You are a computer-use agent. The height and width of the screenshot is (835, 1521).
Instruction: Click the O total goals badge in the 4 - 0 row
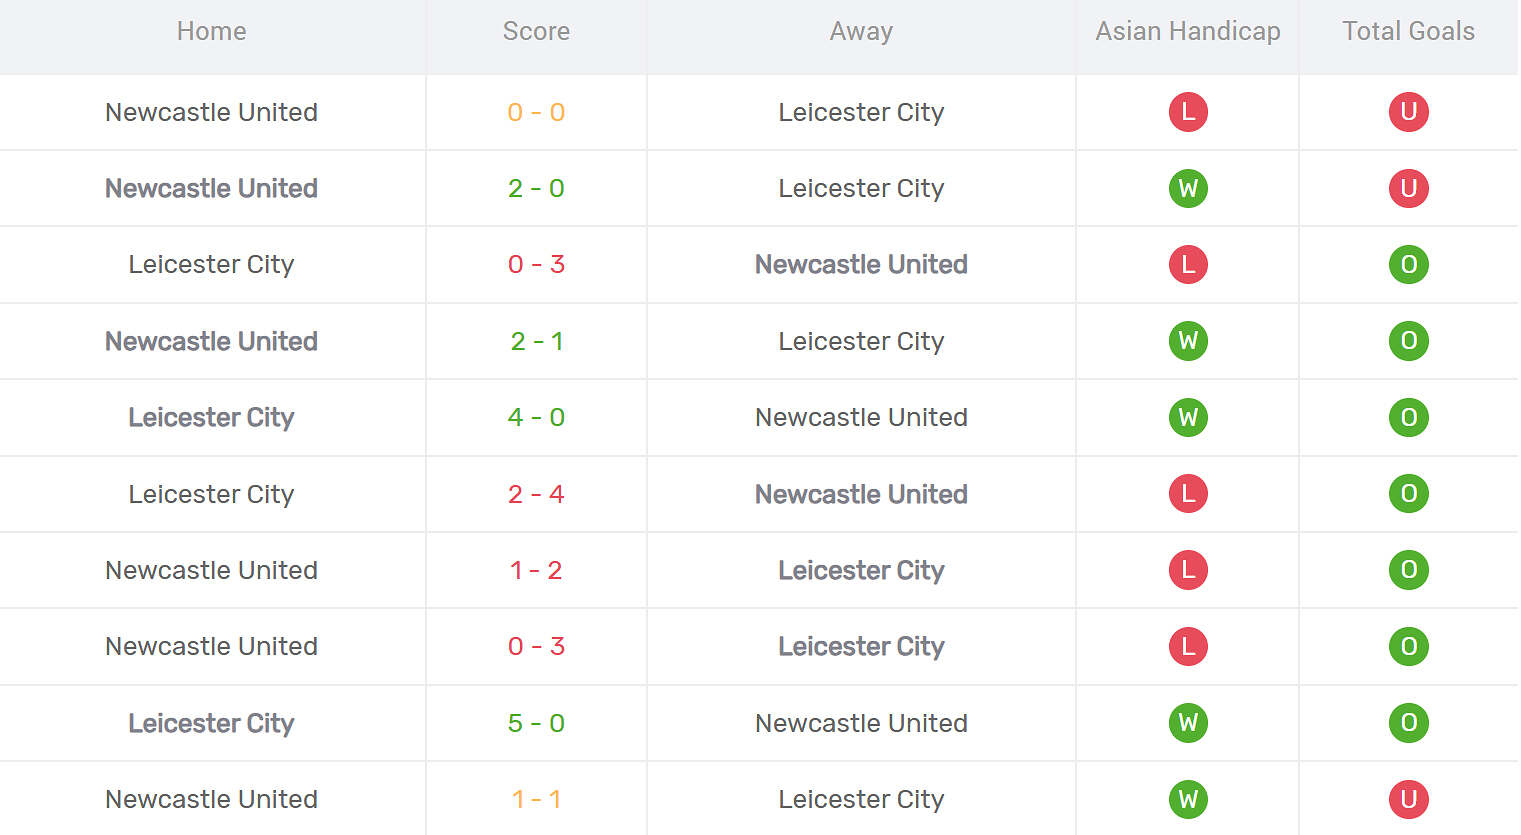pos(1408,417)
